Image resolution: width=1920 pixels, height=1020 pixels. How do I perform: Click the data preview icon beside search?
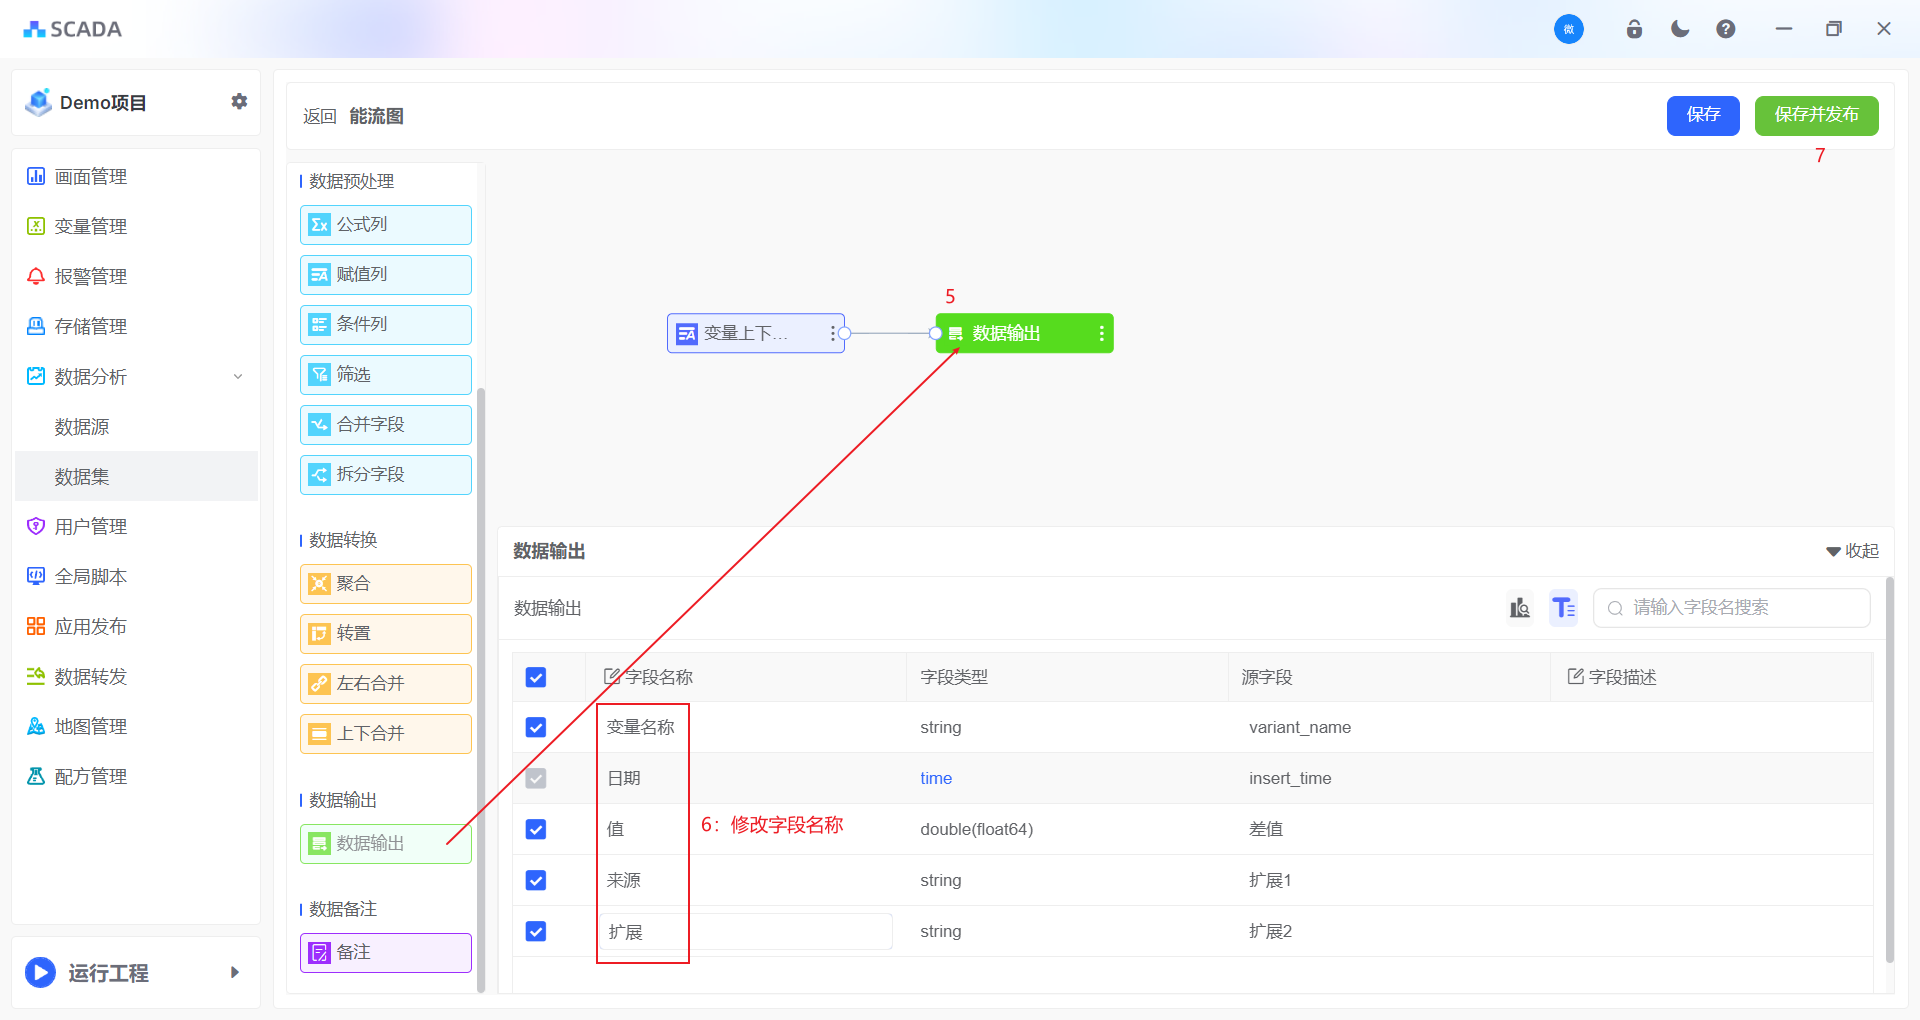point(1520,608)
